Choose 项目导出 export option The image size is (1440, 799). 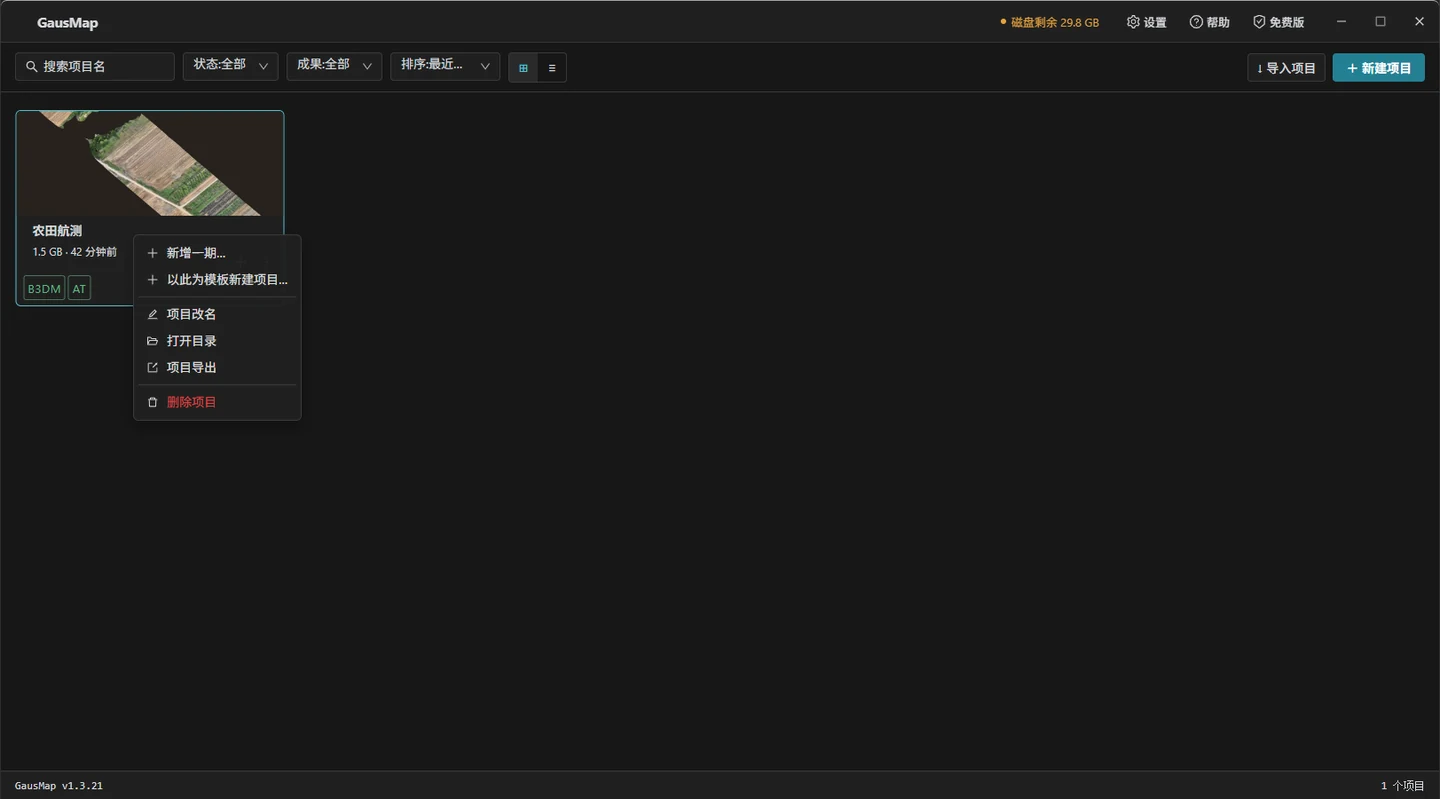[217, 367]
